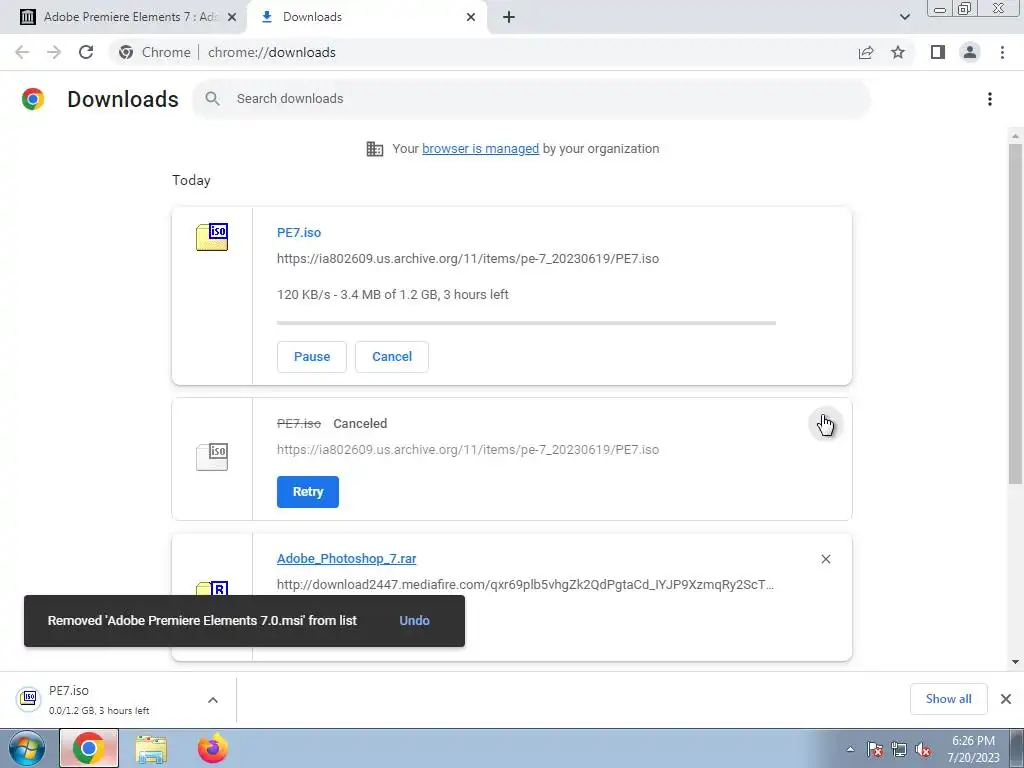Click the scrollbar down arrow
Viewport: 1024px width, 768px height.
click(1015, 662)
